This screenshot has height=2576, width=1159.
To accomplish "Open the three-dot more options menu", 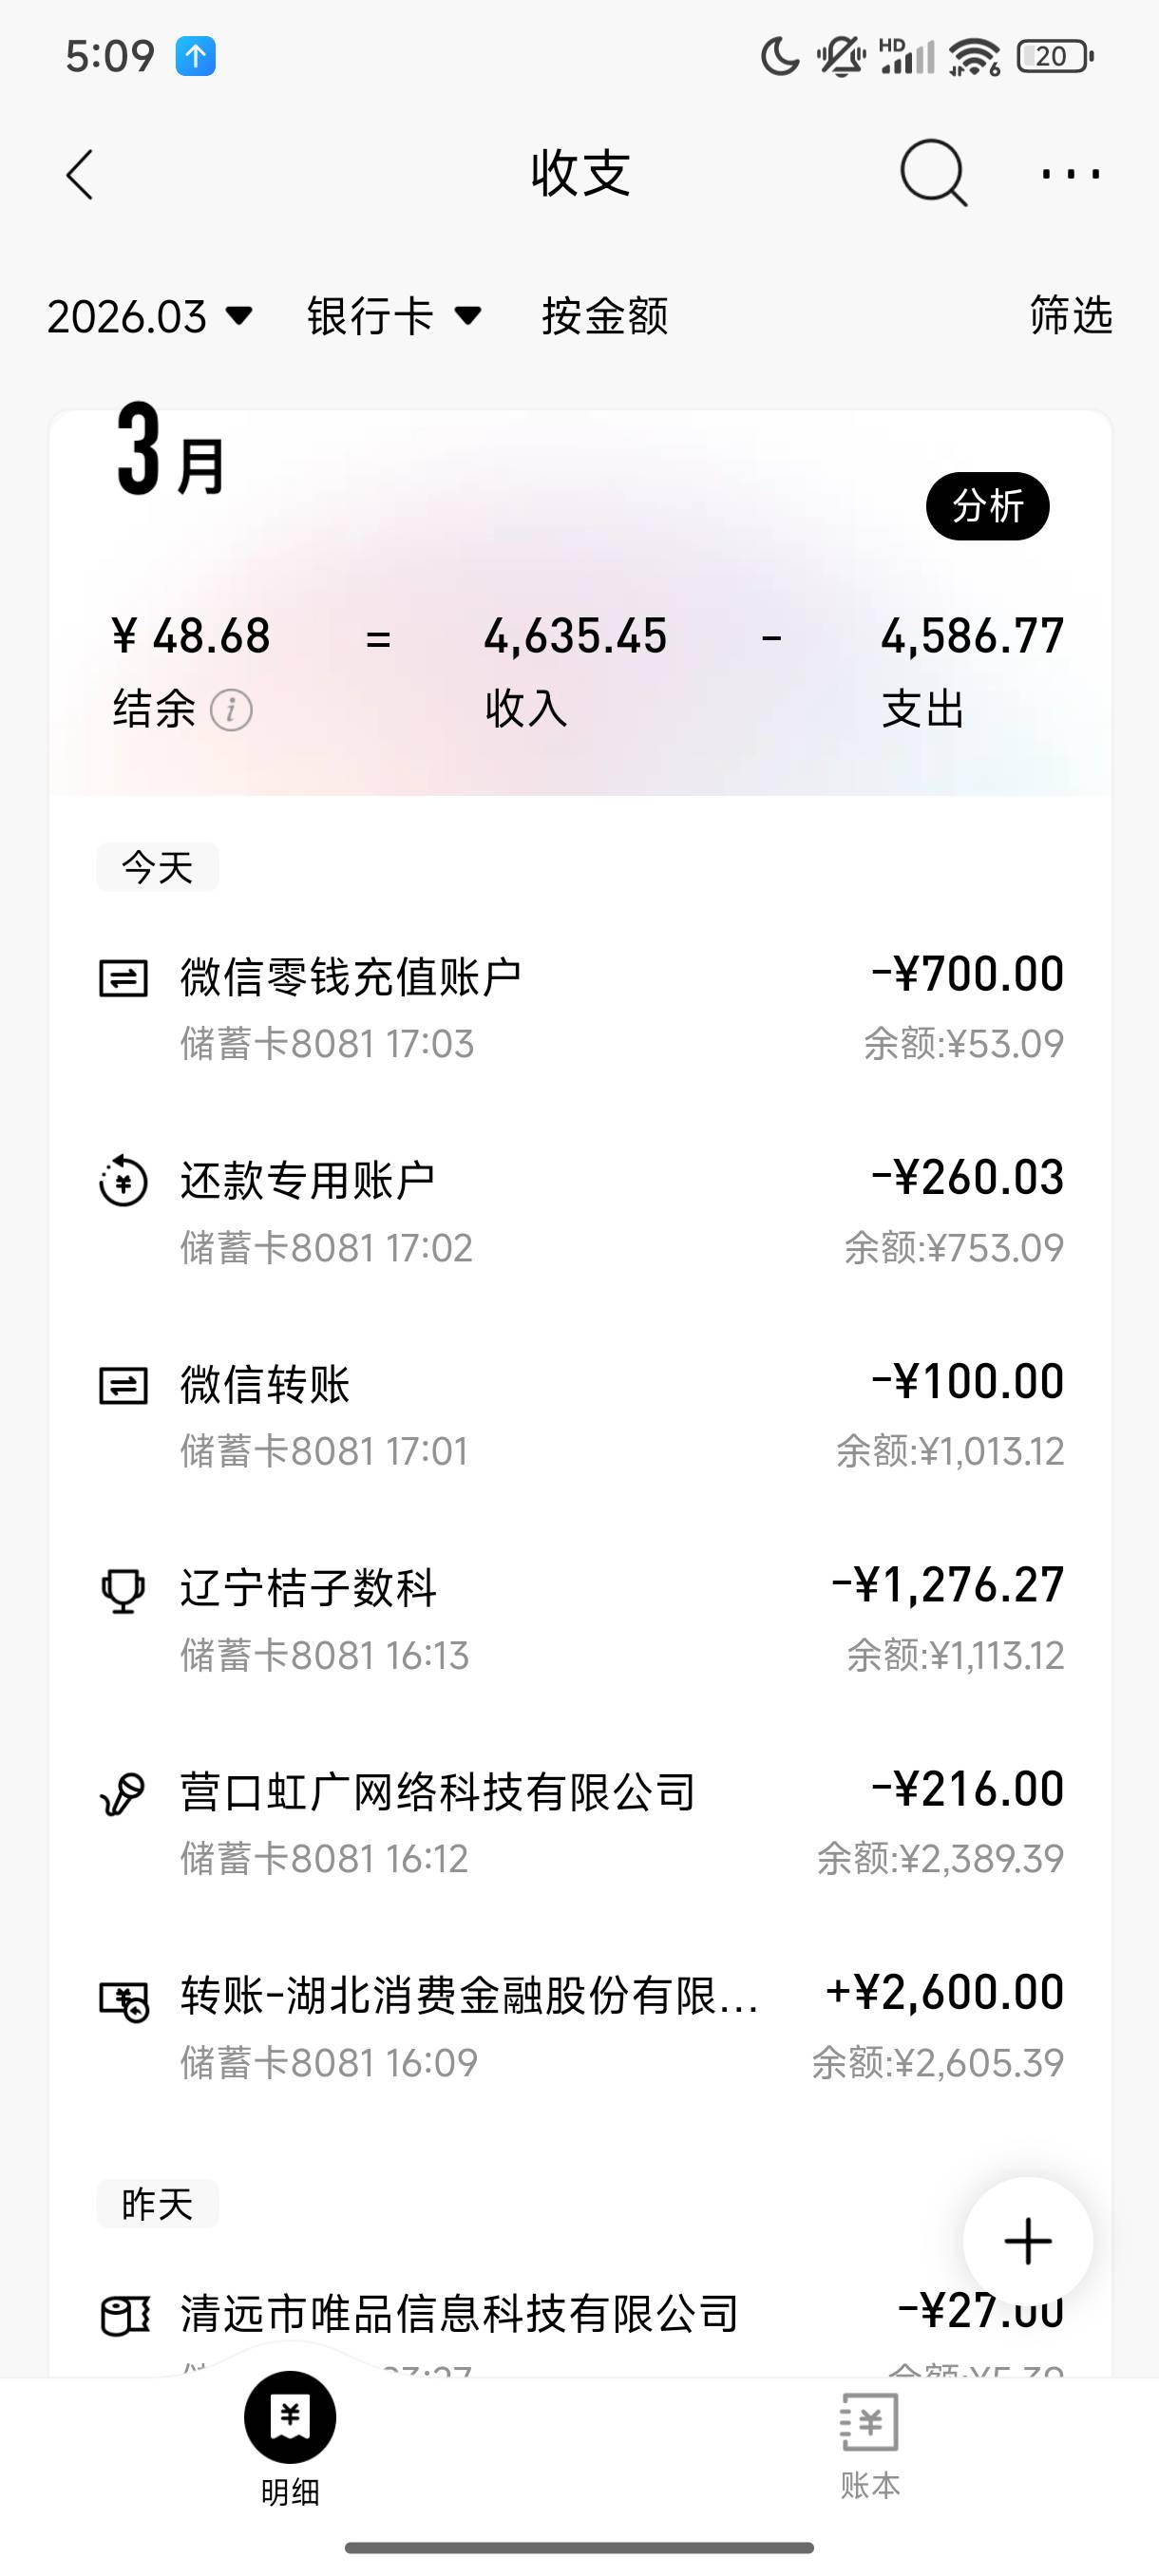I will coord(1070,174).
